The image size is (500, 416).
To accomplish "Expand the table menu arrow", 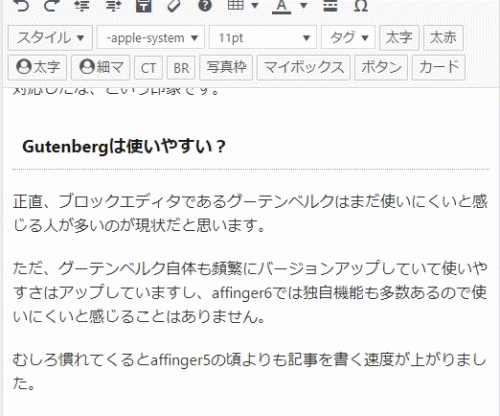I will pyautogui.click(x=255, y=5).
